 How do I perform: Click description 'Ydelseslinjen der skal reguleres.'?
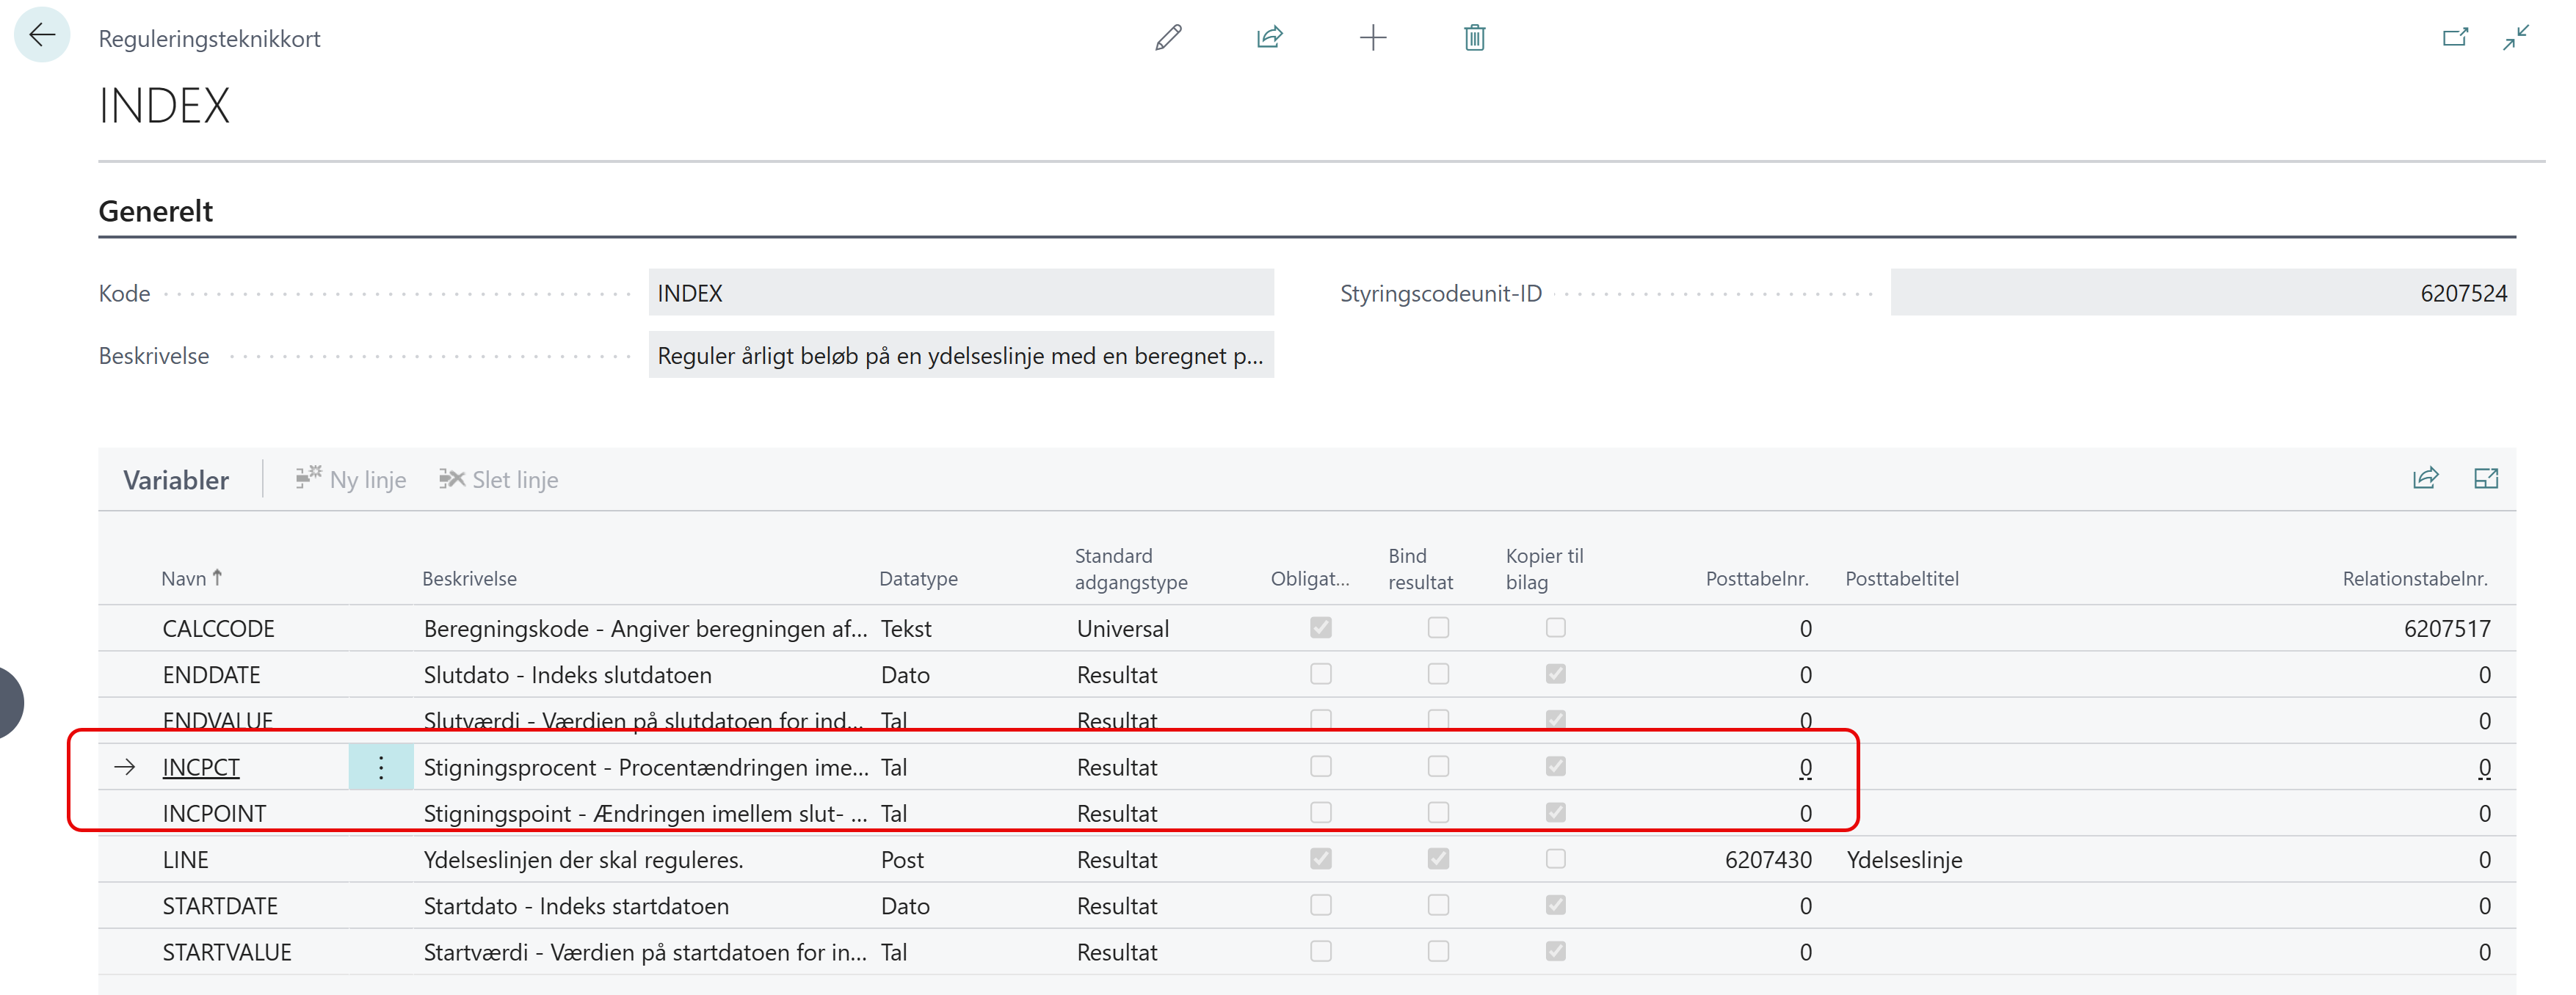583,860
